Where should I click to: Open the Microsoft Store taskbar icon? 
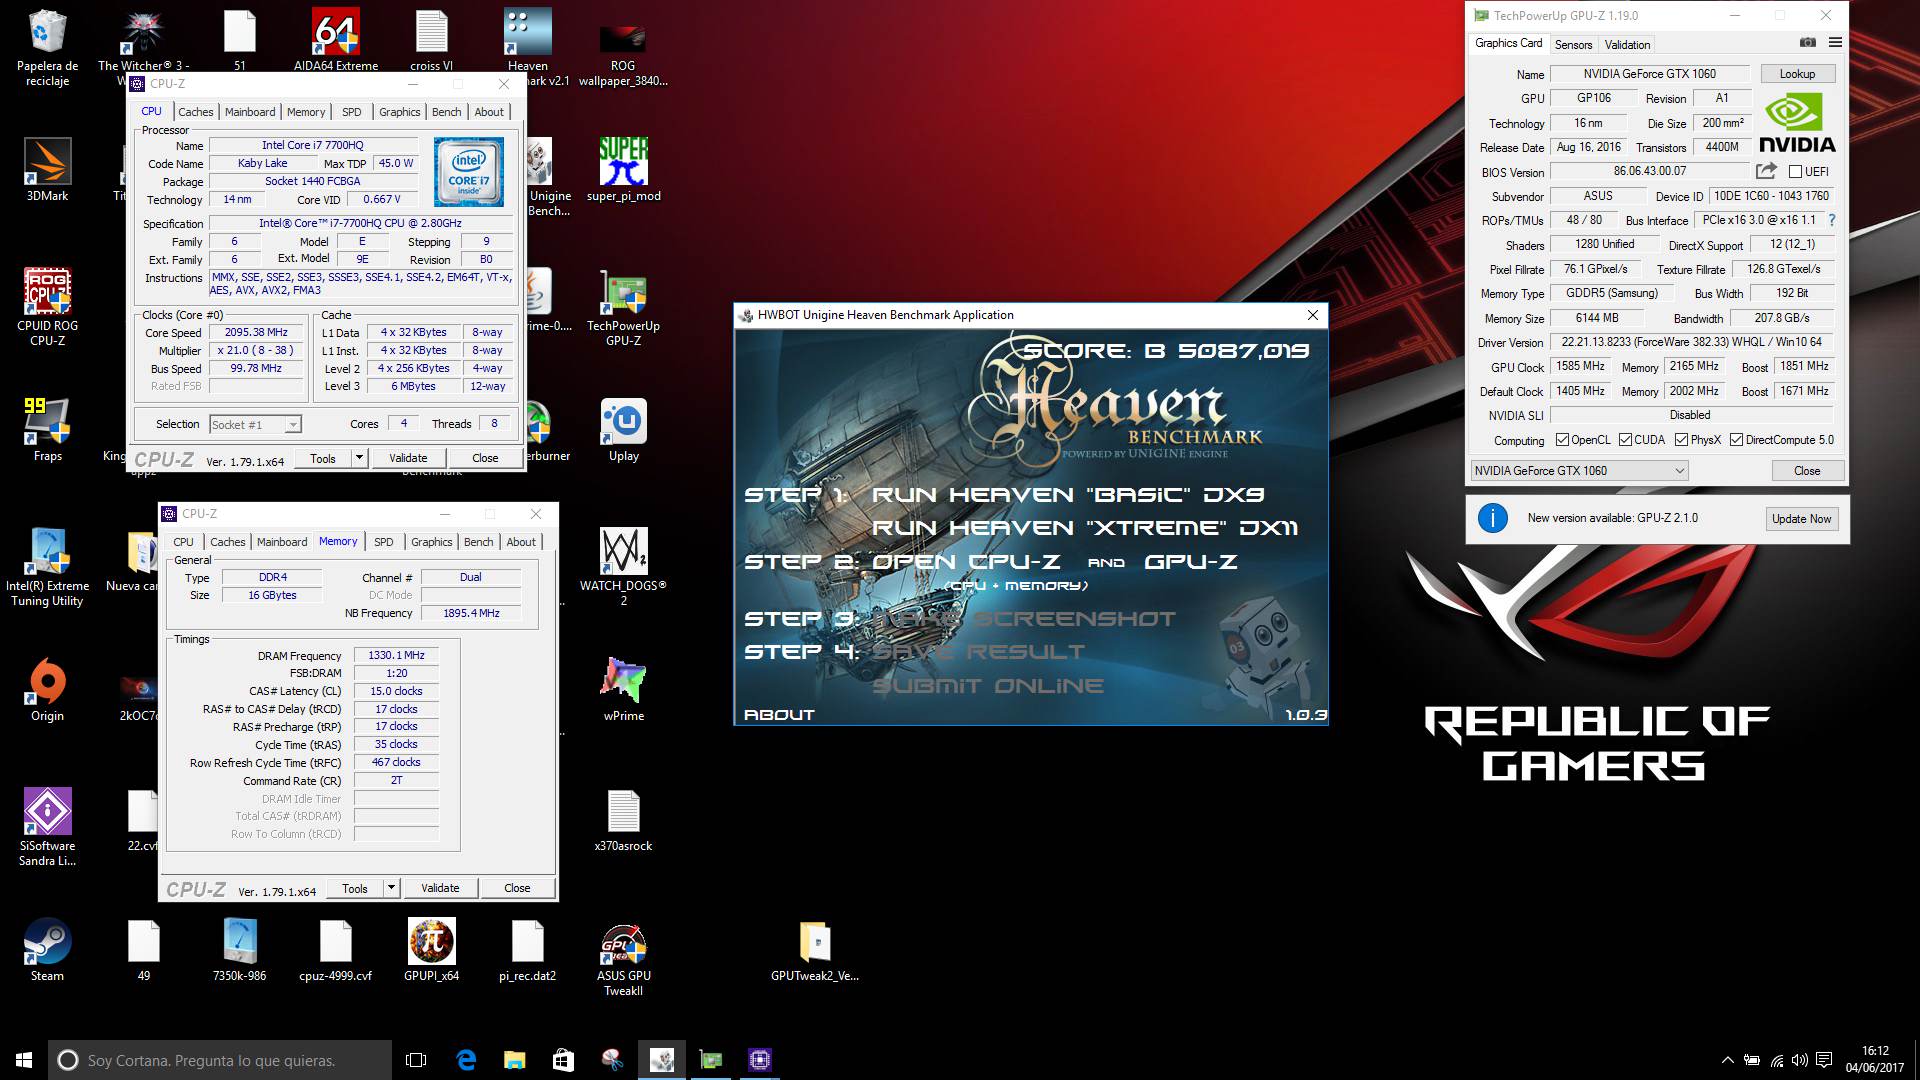click(x=563, y=1060)
